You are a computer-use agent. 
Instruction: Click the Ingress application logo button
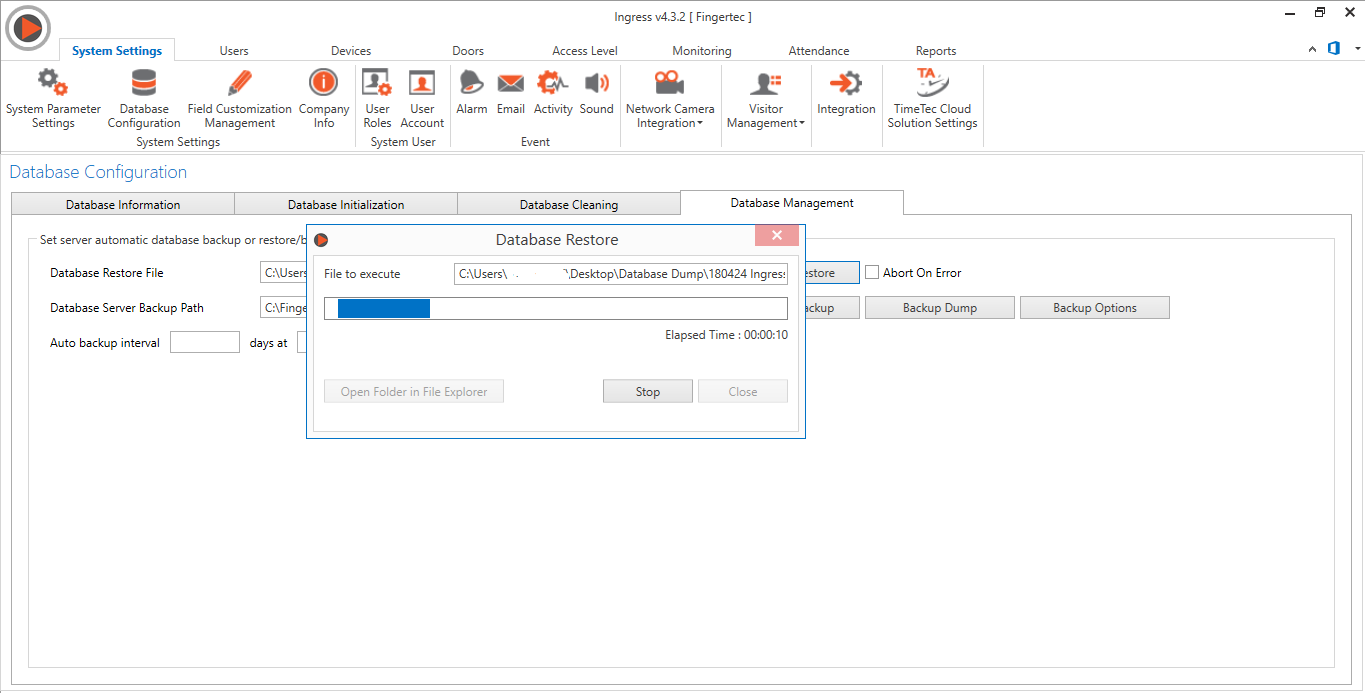pos(28,28)
